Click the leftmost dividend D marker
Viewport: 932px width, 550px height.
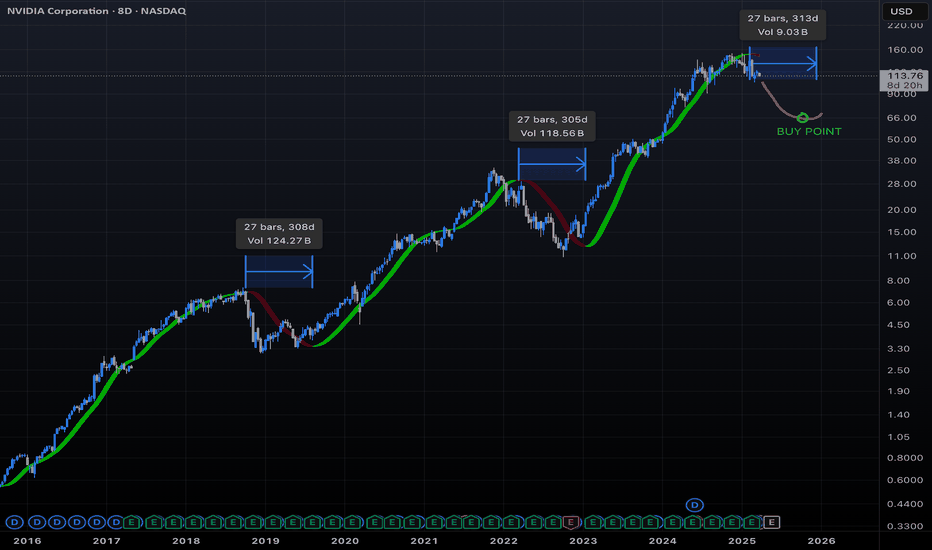click(15, 523)
